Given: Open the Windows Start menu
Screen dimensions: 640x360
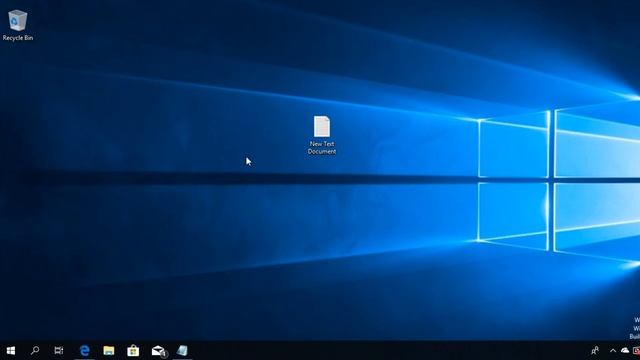Looking at the screenshot, I should click(11, 351).
